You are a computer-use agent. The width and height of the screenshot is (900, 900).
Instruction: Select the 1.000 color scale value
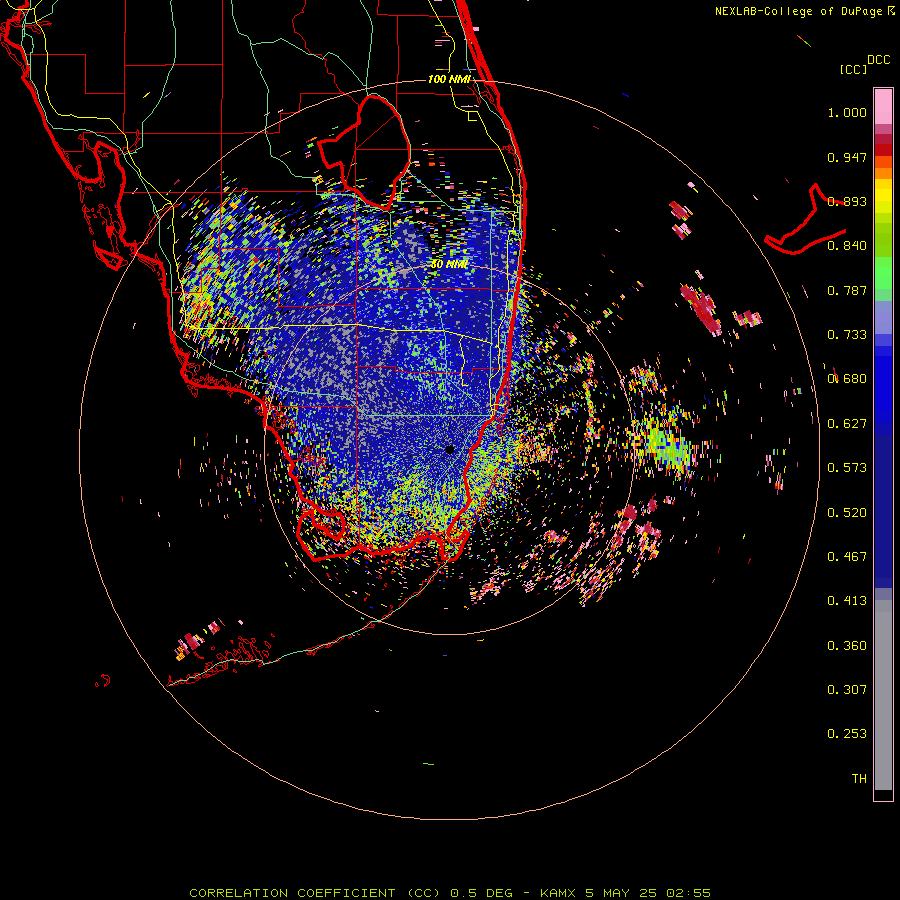coord(847,112)
